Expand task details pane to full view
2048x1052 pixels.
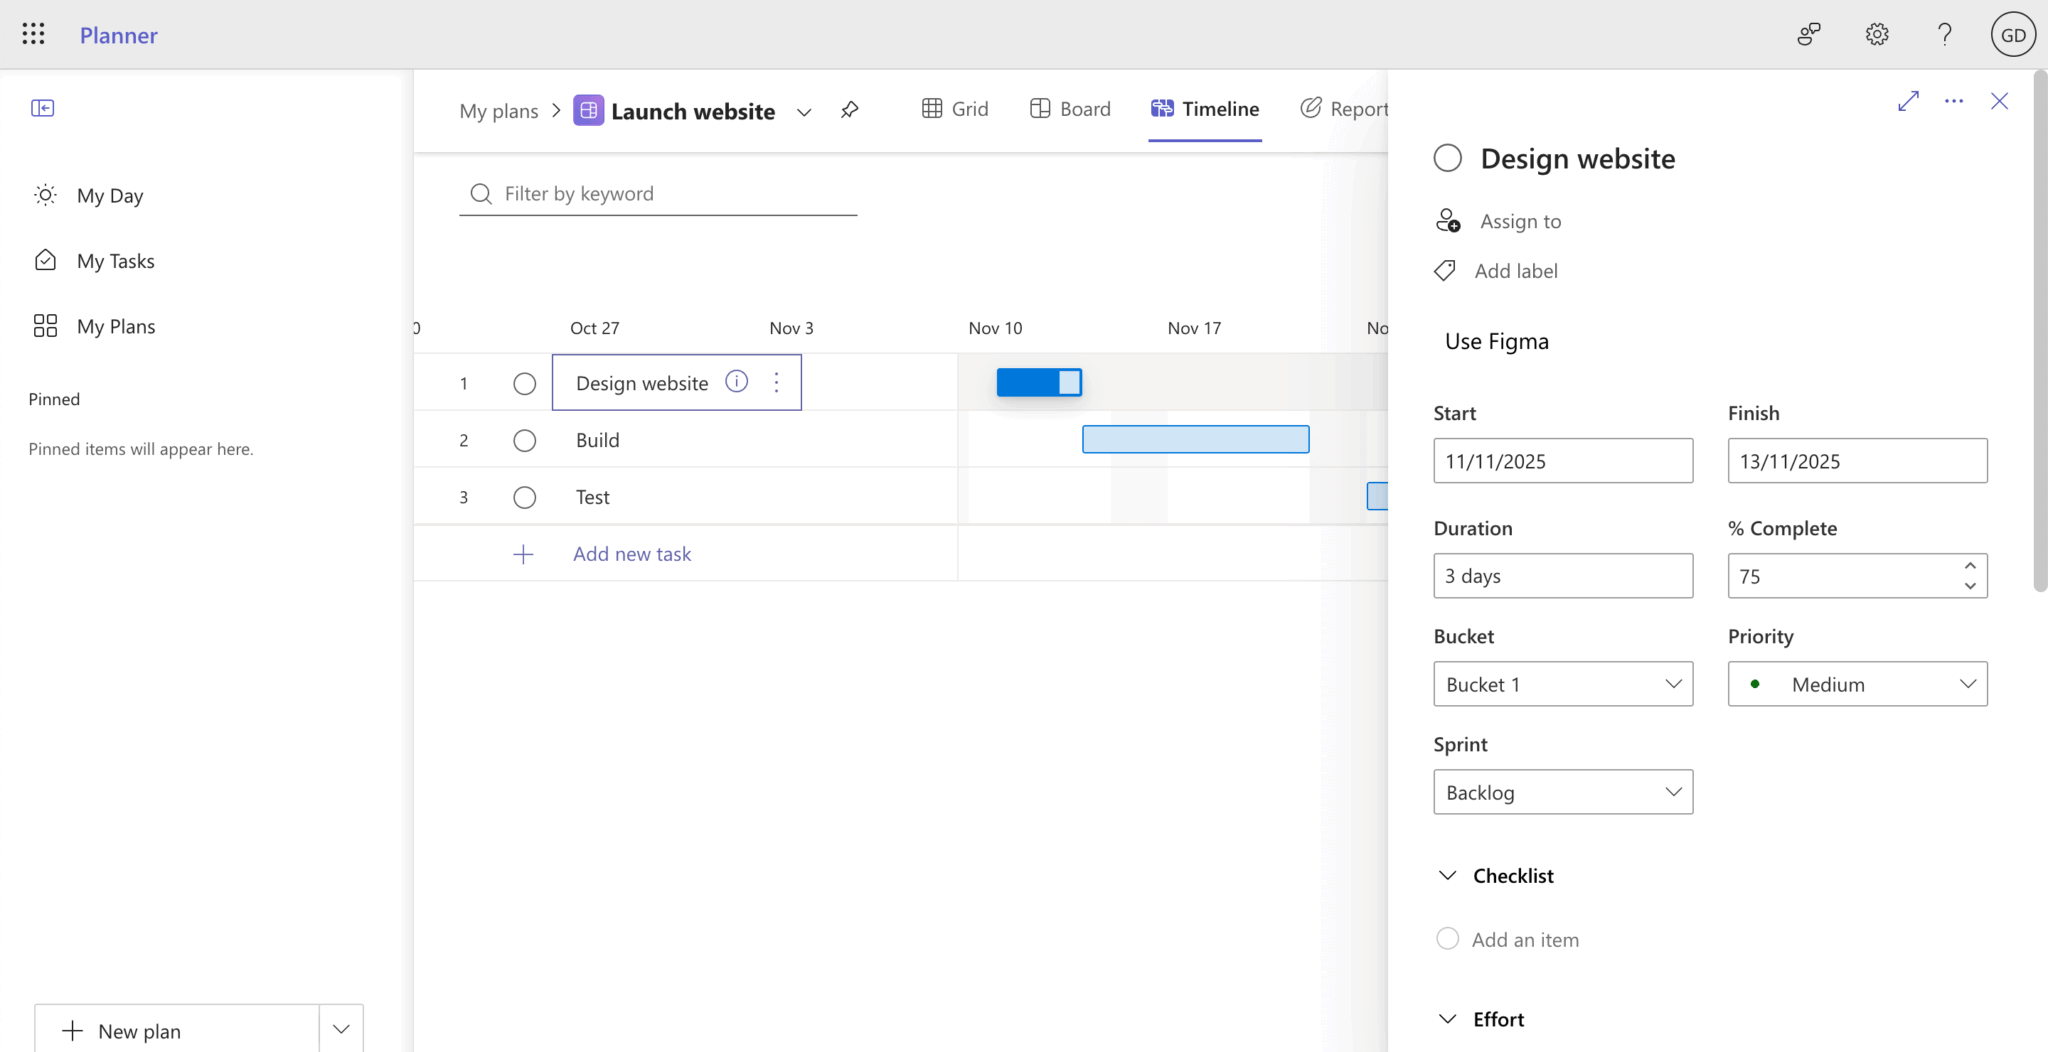coord(1908,101)
